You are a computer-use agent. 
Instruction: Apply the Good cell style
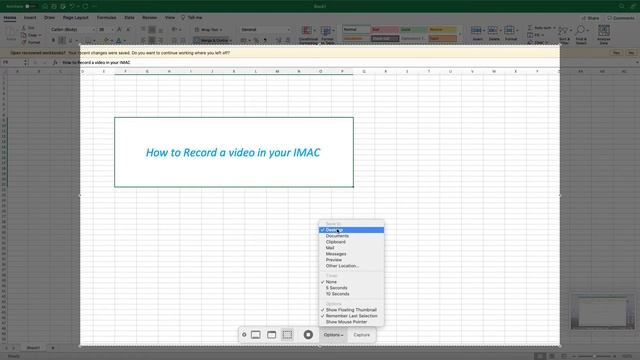pos(413,30)
